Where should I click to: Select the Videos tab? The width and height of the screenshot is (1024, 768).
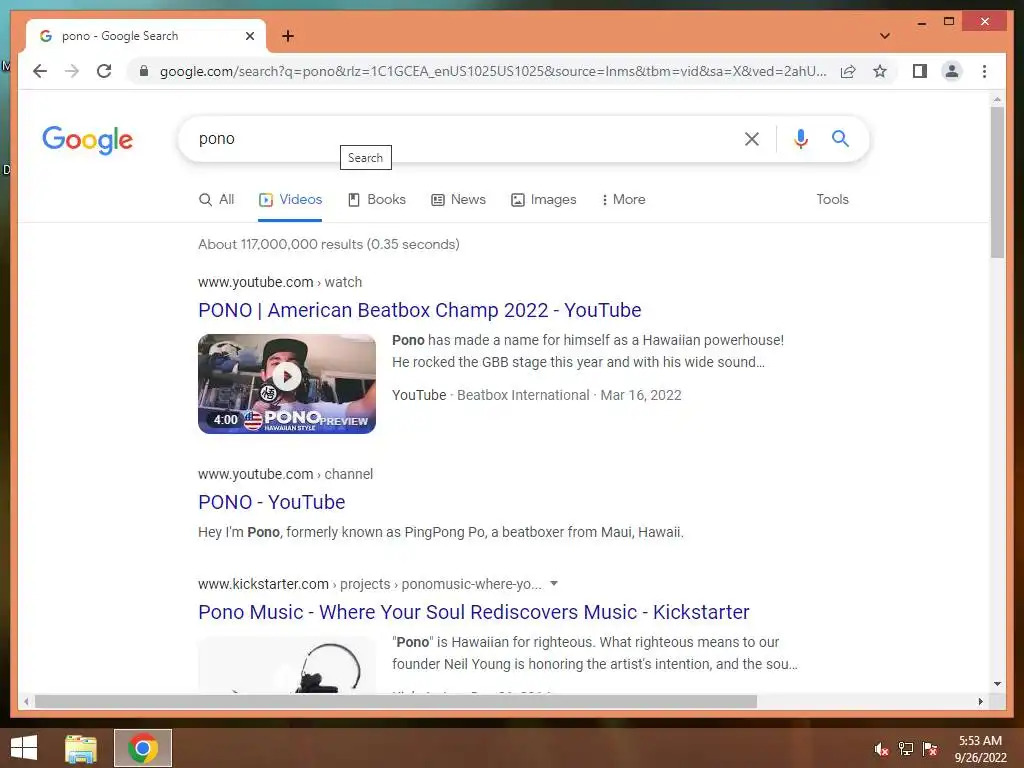(290, 200)
